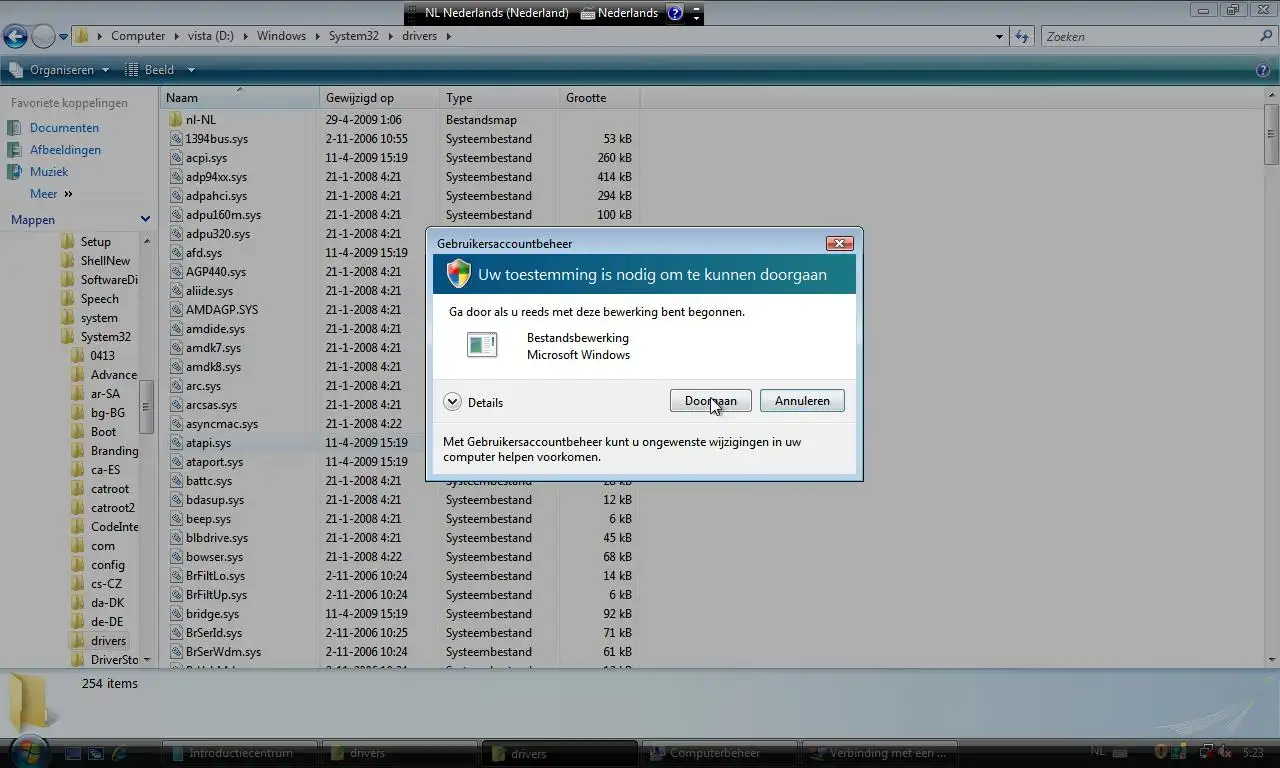The image size is (1280, 768).
Task: Select the catroot2 folder in the tree
Action: pyautogui.click(x=112, y=508)
